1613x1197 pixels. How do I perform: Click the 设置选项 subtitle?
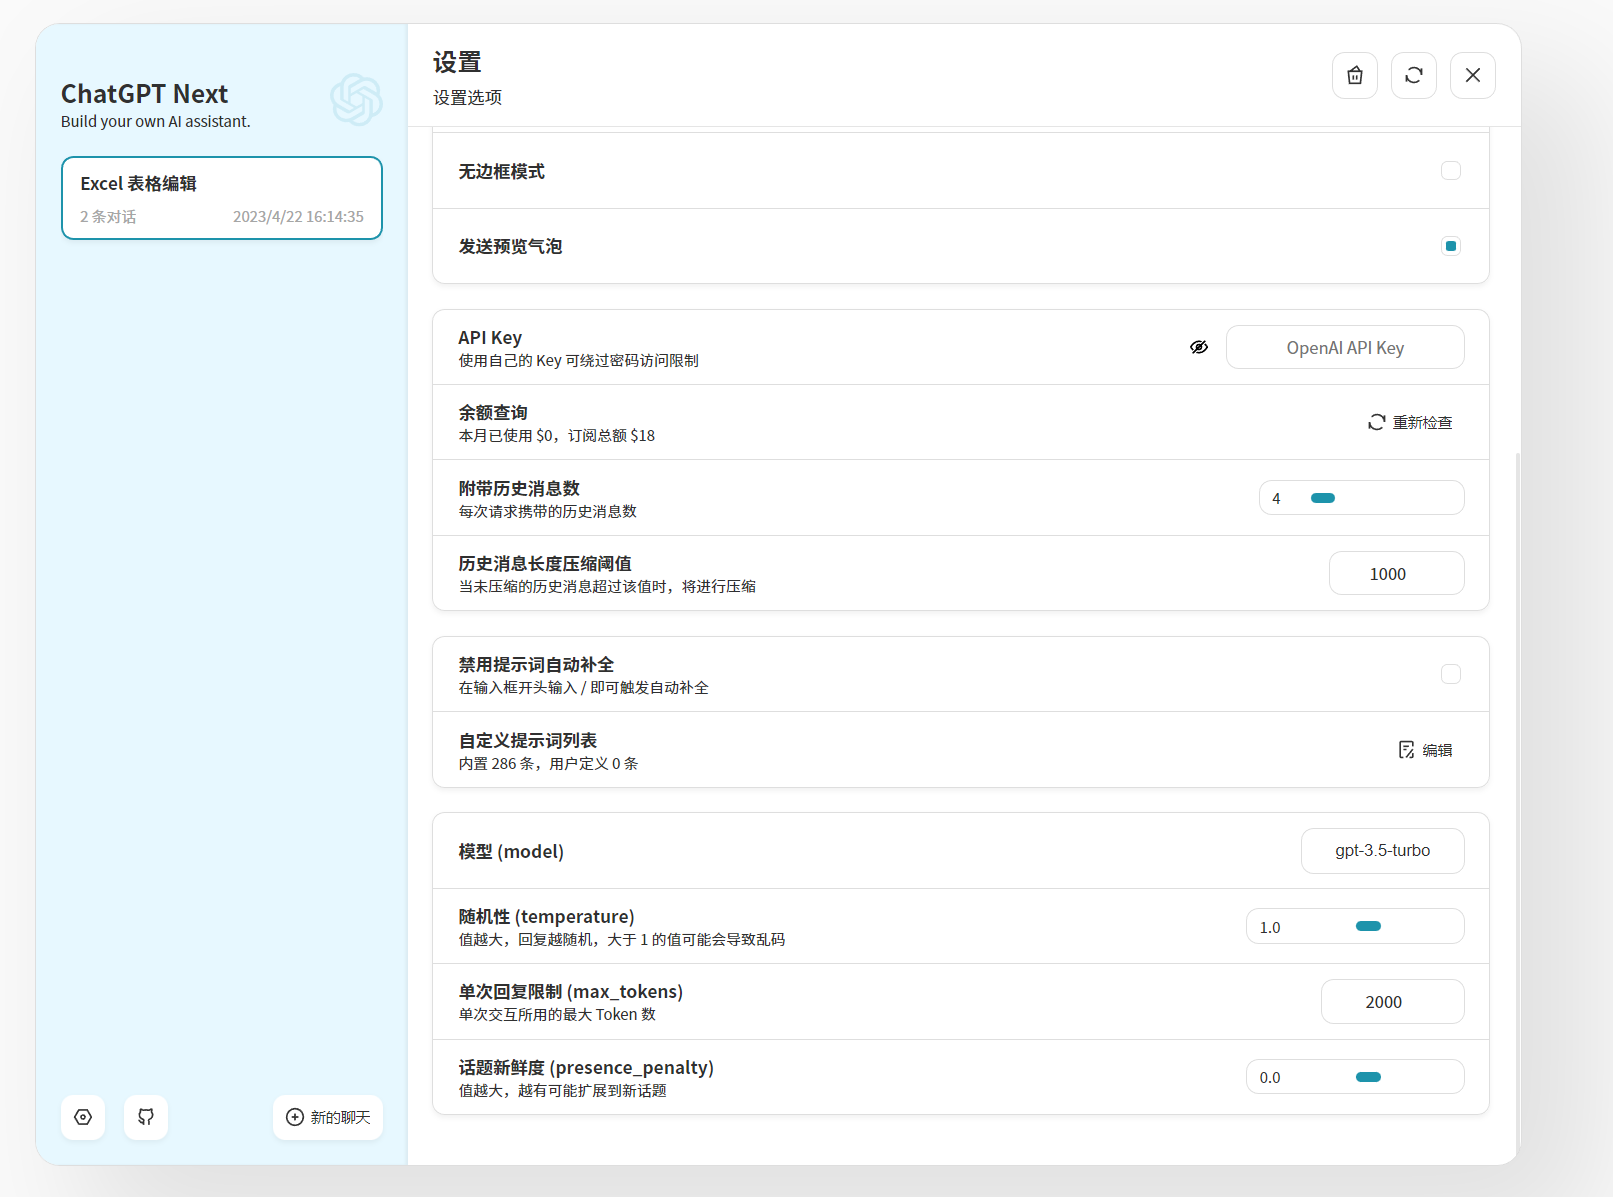(467, 98)
